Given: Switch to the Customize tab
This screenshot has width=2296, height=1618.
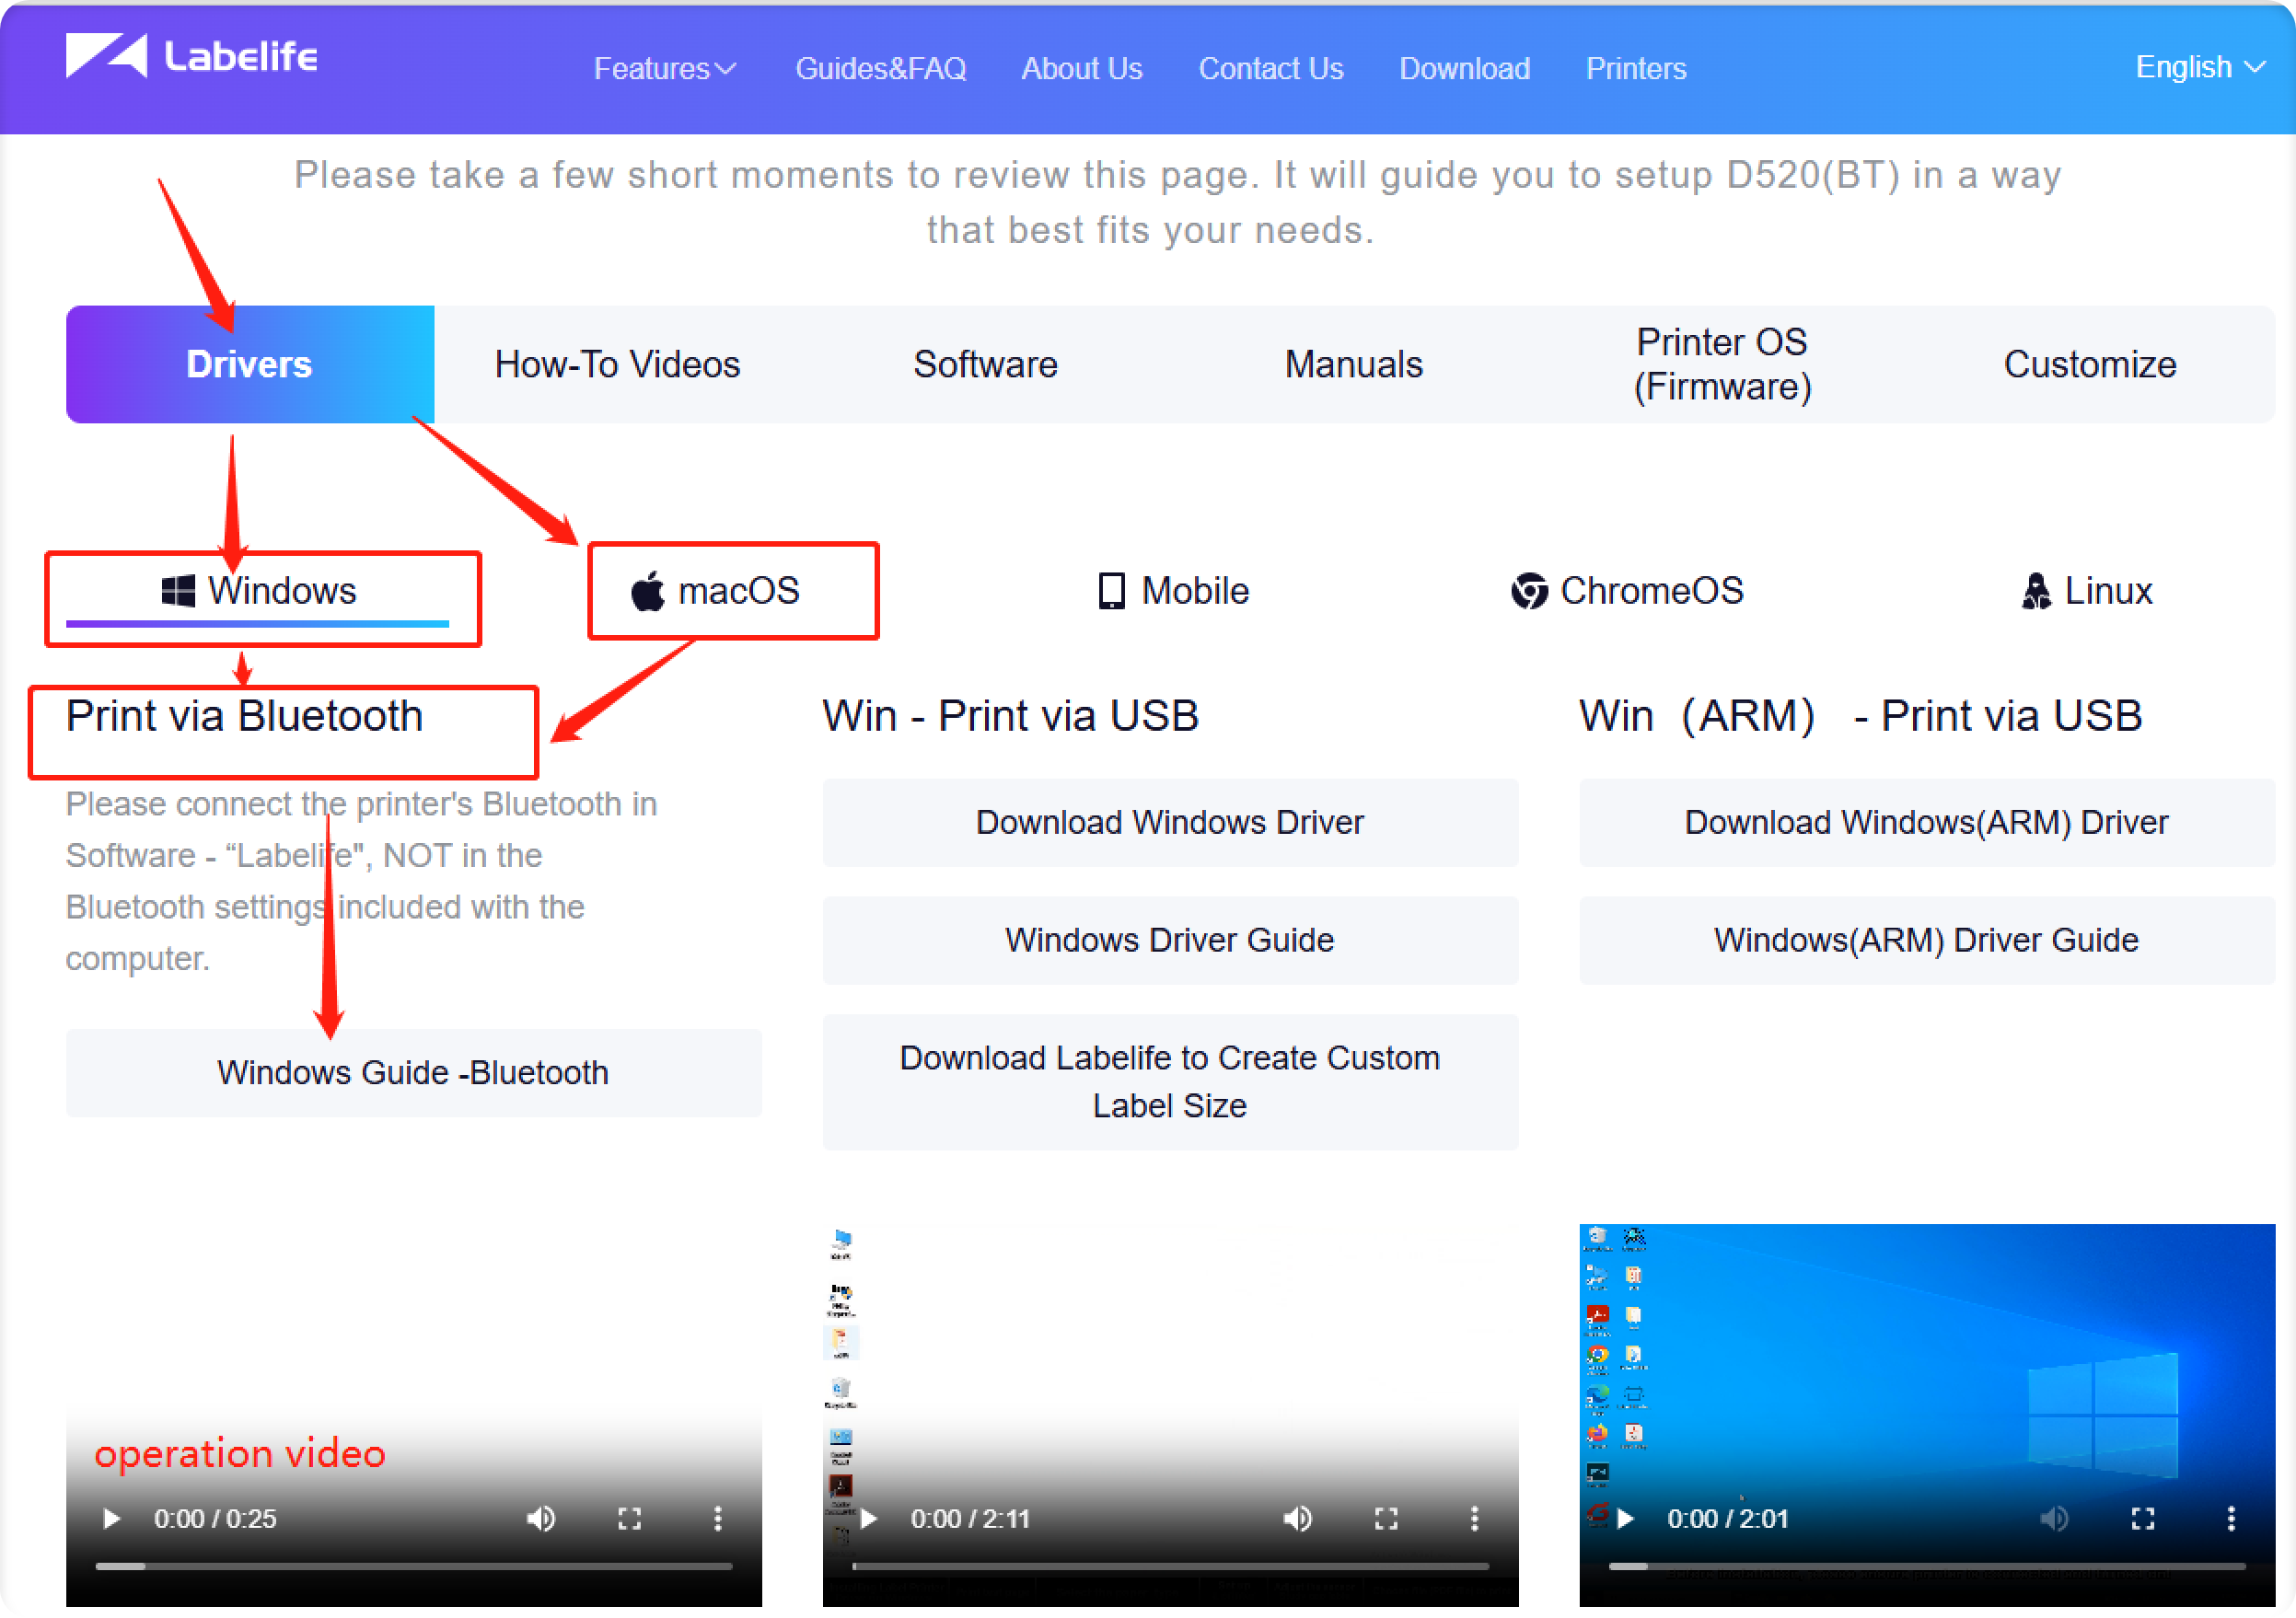Looking at the screenshot, I should (x=2090, y=365).
